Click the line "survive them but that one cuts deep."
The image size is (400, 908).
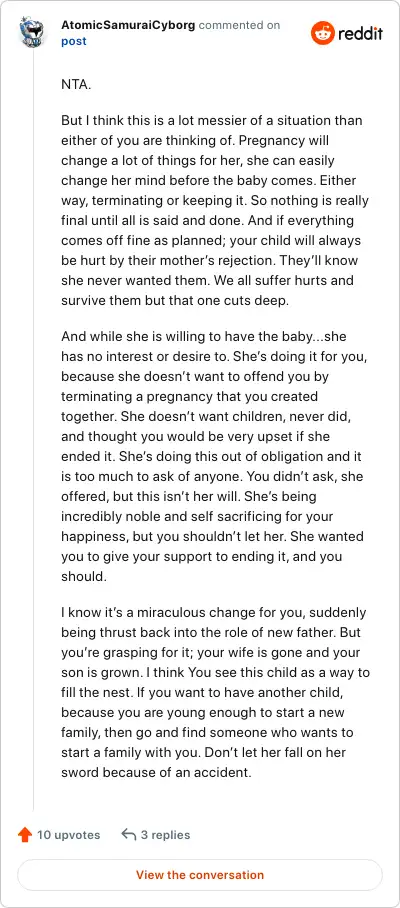pyautogui.click(x=178, y=302)
